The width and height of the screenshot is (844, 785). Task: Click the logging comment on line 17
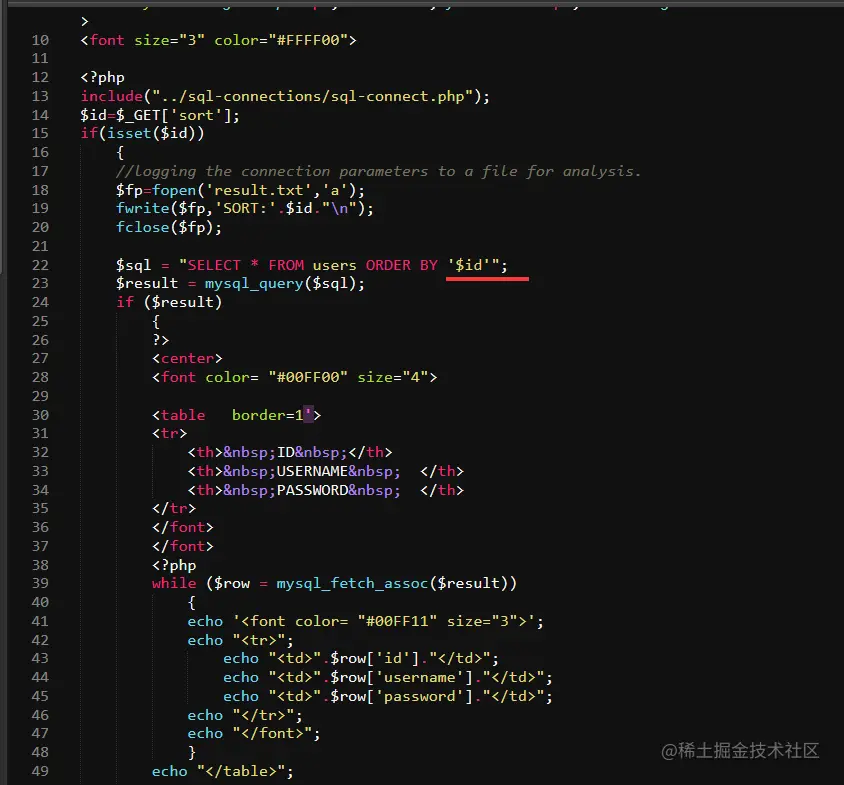click(378, 171)
